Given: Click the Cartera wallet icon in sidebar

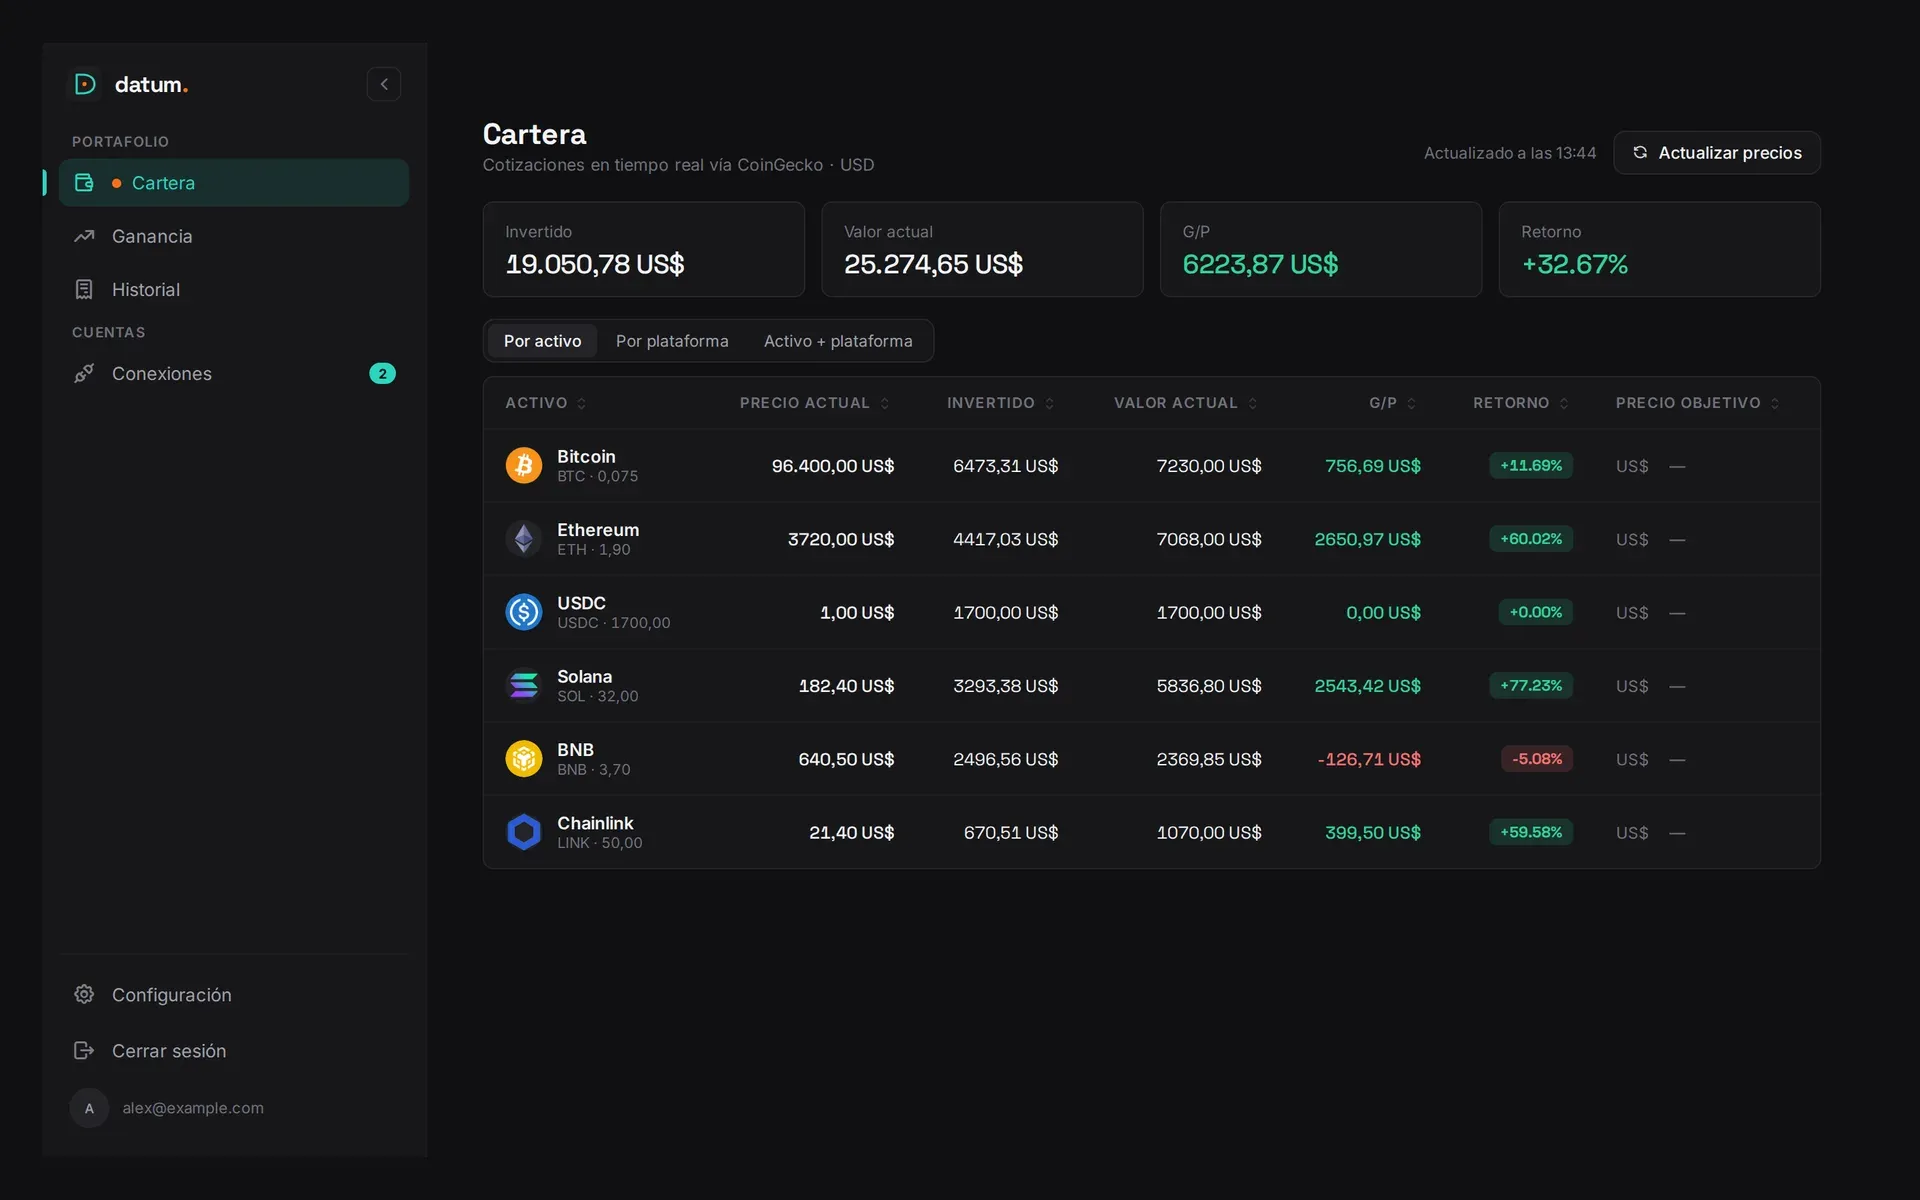Looking at the screenshot, I should [x=84, y=183].
